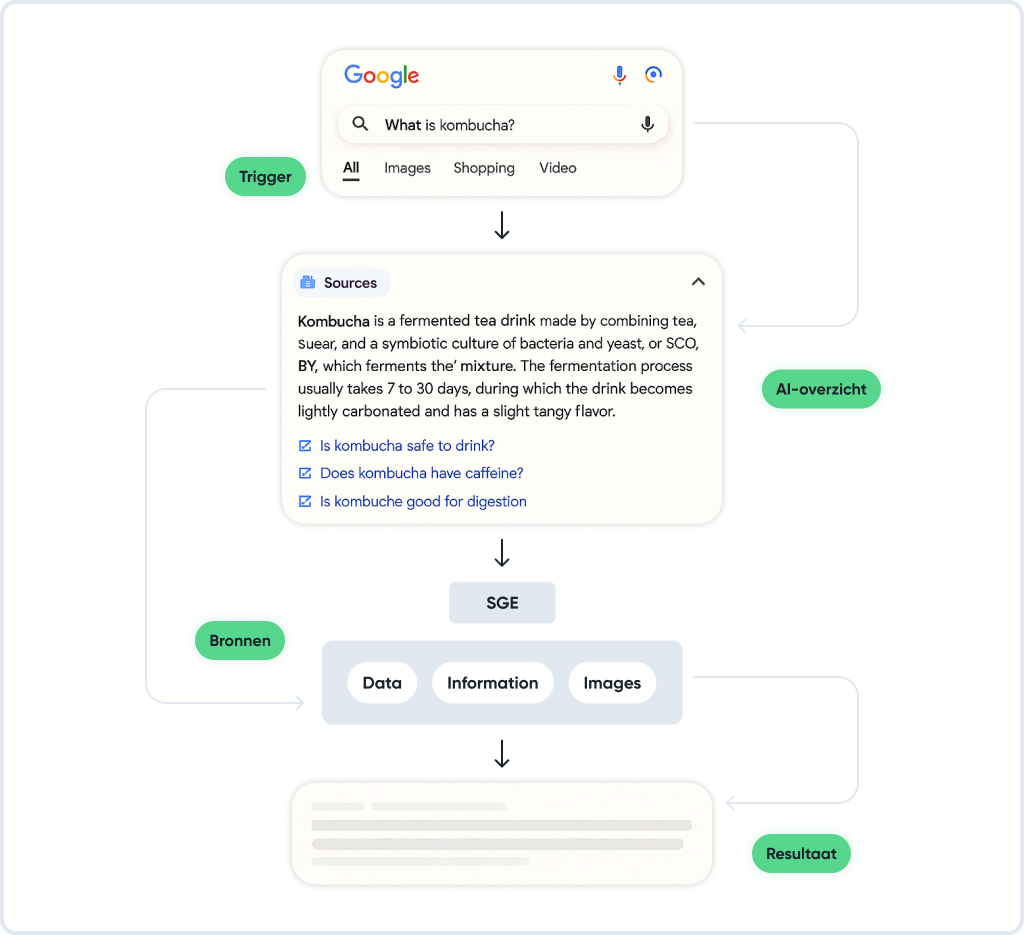
Task: Click the Sources clipboard icon
Action: click(x=307, y=282)
